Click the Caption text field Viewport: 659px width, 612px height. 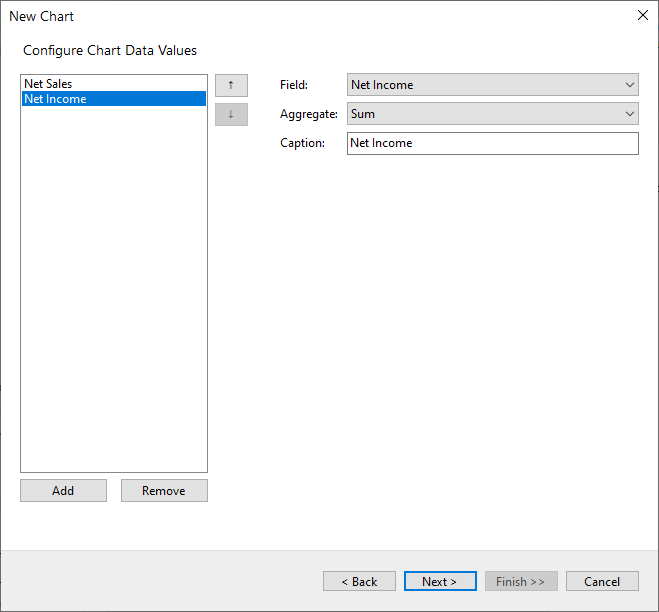click(493, 143)
